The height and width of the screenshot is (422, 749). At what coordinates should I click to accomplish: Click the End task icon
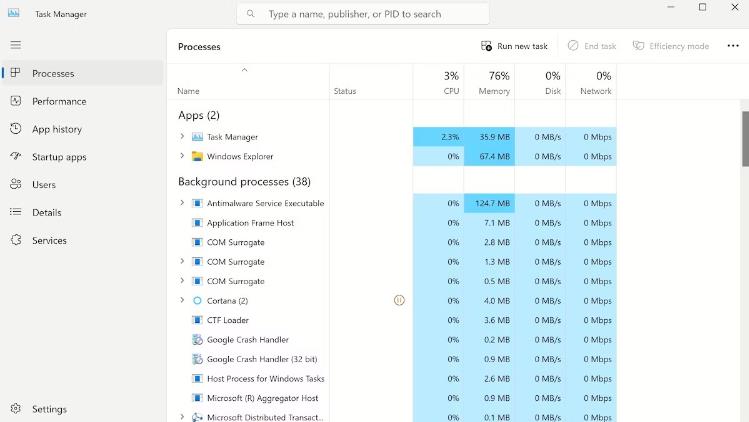(573, 46)
